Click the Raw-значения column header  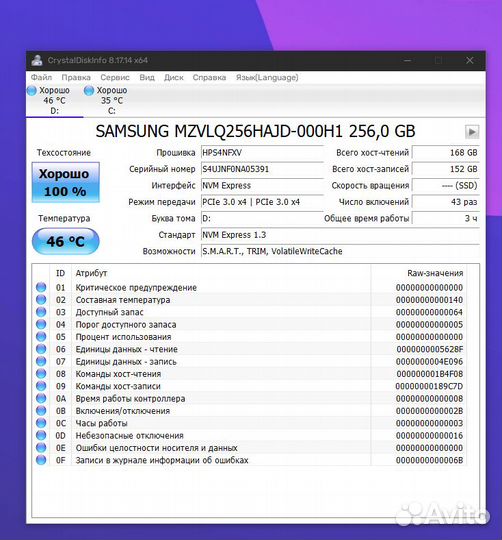419,273
